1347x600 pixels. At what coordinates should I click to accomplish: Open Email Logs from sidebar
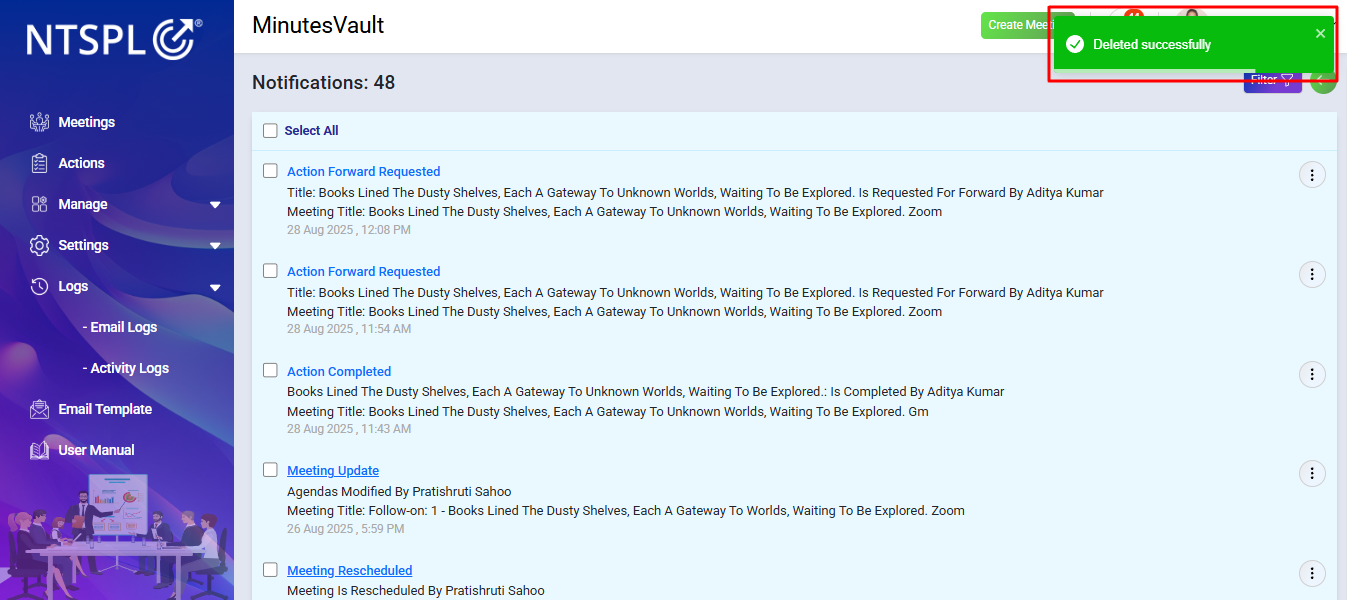coord(120,327)
